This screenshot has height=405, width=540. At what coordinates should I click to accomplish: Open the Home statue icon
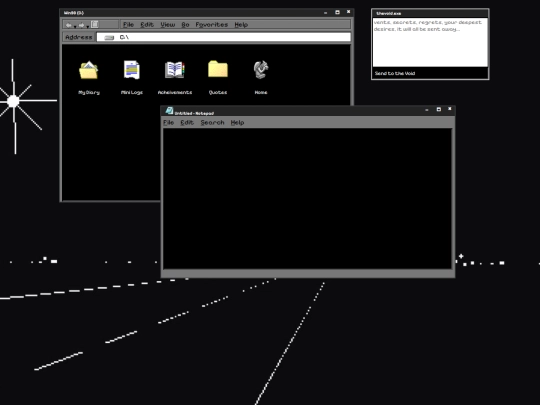point(261,70)
